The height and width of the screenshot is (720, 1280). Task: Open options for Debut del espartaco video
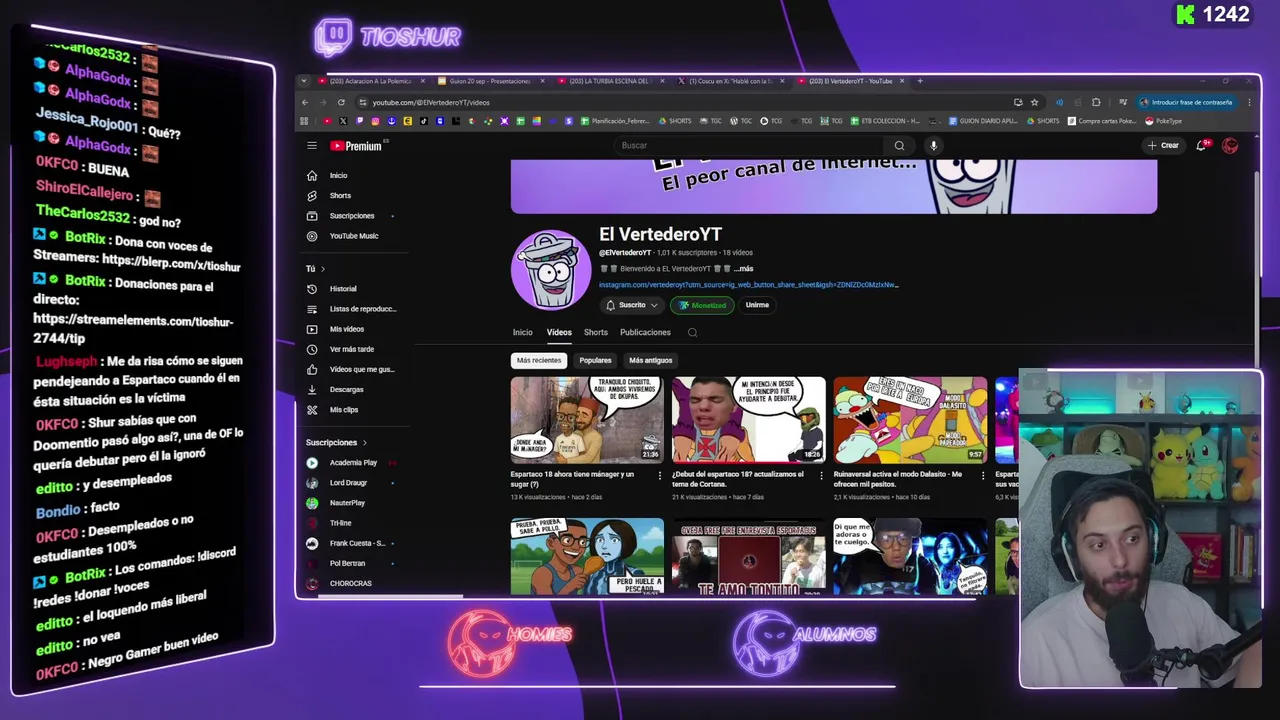coord(821,476)
